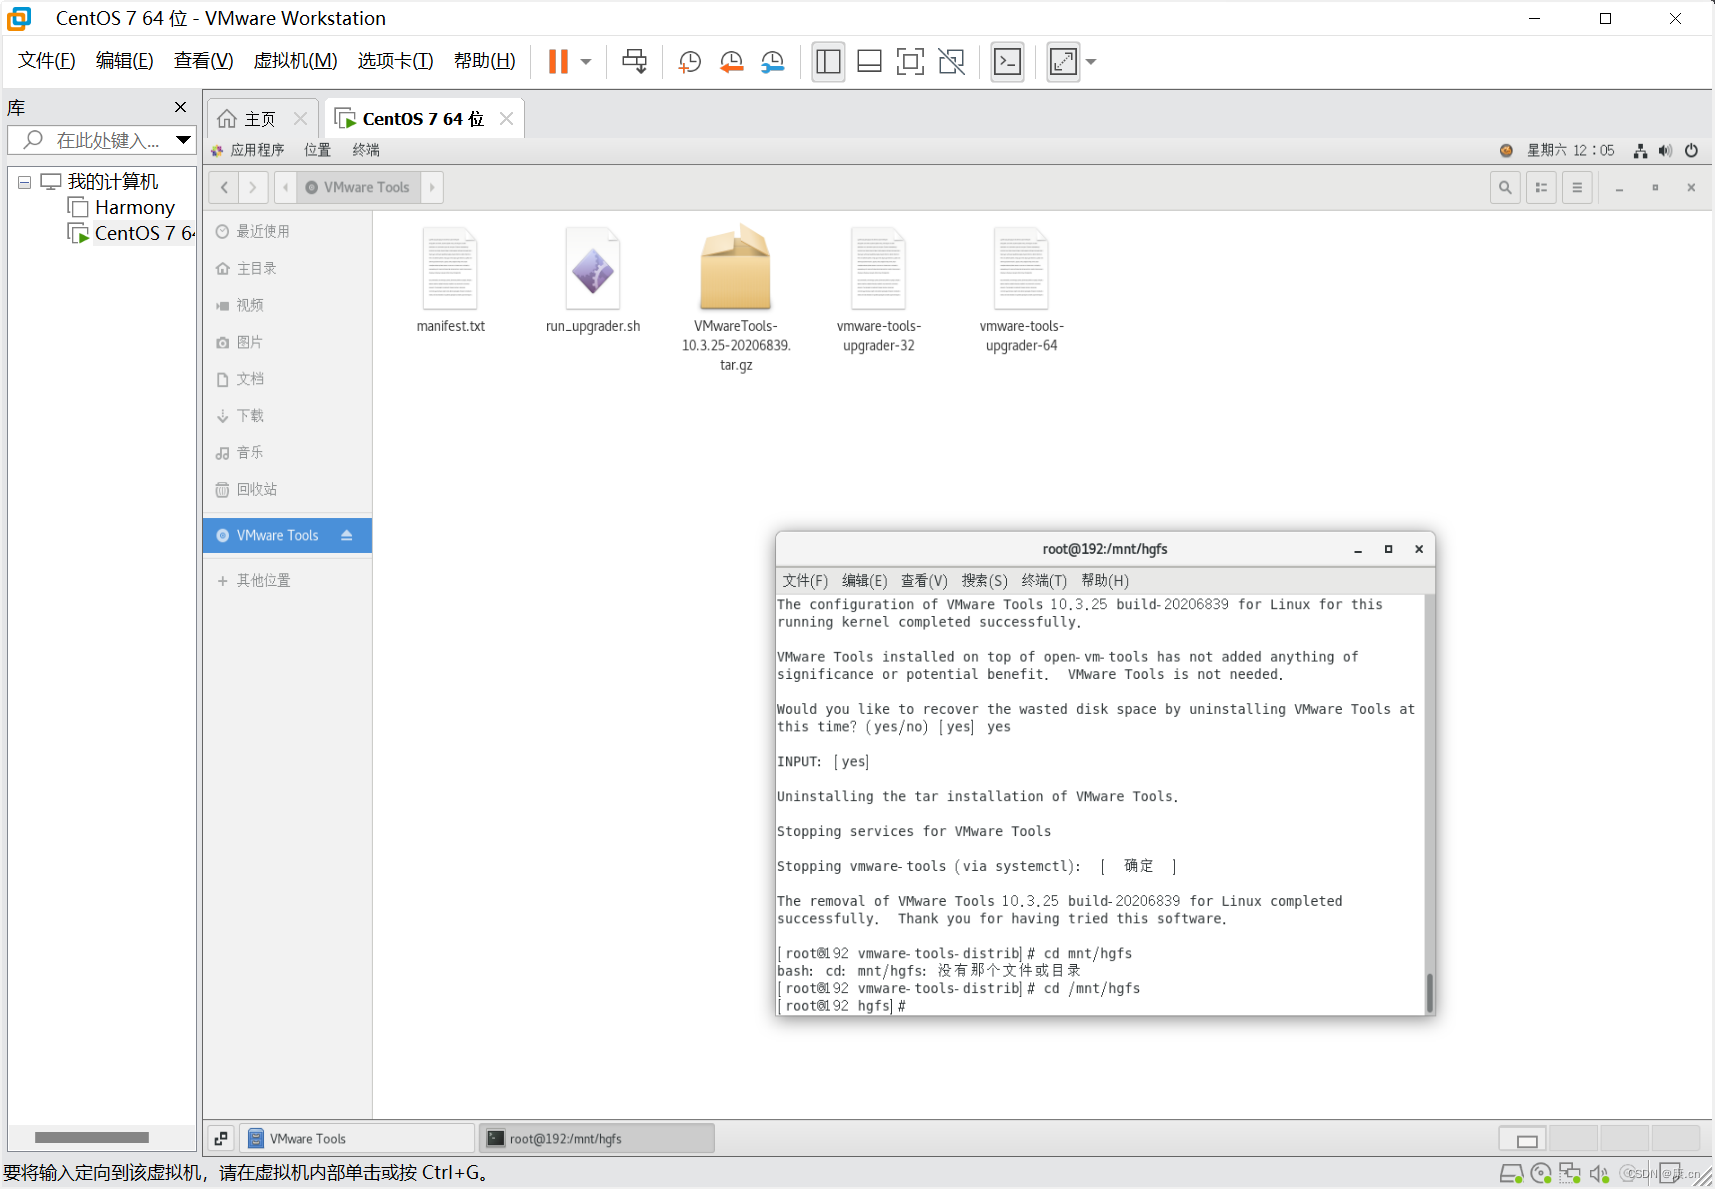Screen dimensions: 1715x1189
Task: Open search in the file manager
Action: 1505,187
